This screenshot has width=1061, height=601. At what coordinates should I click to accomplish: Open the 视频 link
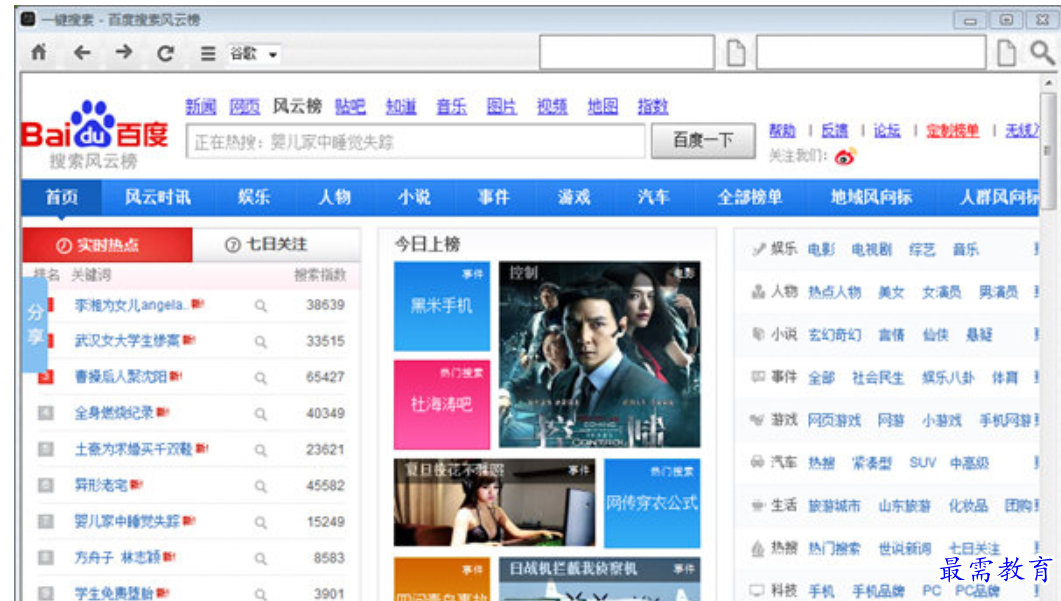(x=552, y=106)
